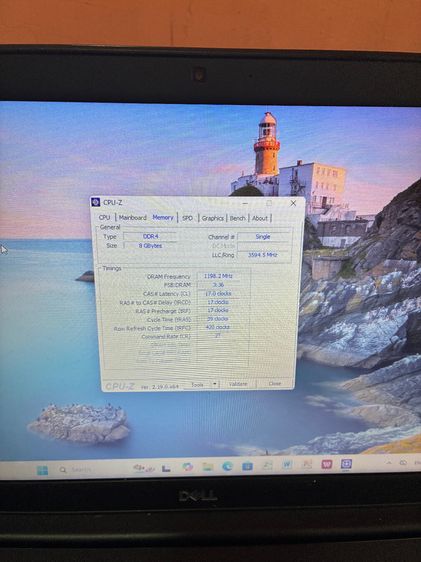
Task: Switch to the CPU tab
Action: point(104,218)
